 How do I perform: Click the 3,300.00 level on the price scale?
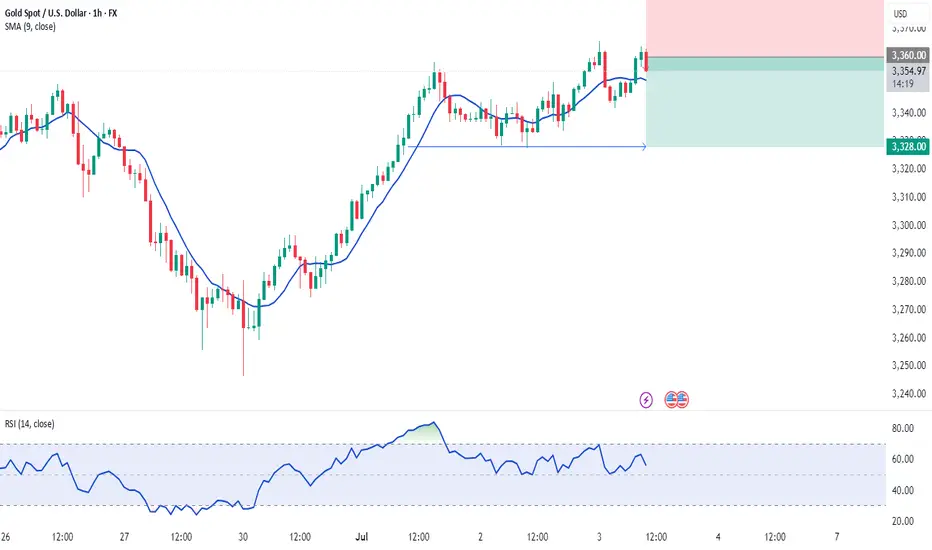[909, 225]
